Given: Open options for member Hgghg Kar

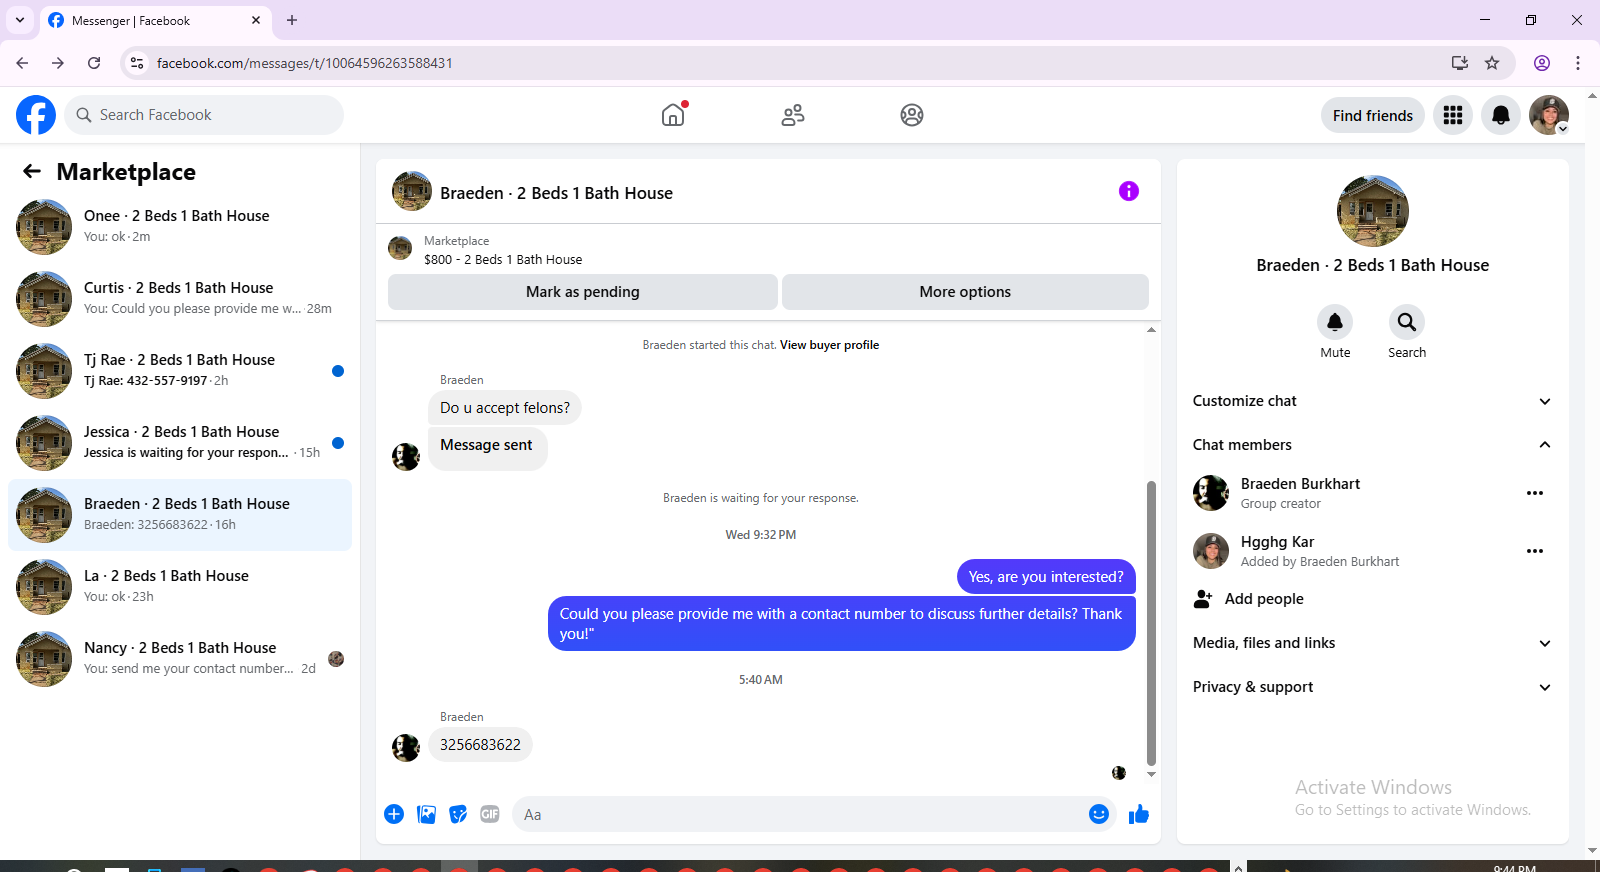Looking at the screenshot, I should pos(1535,551).
